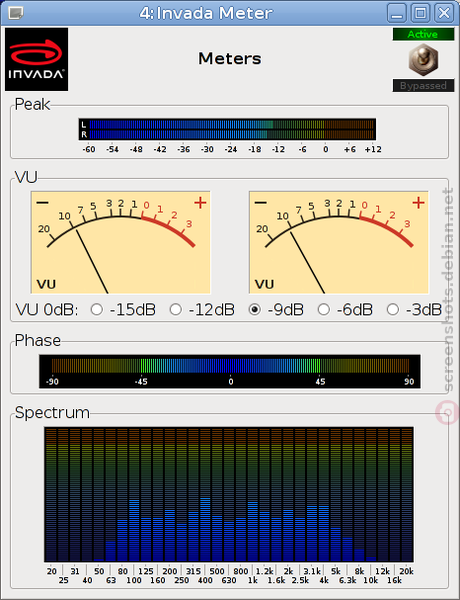
Task: Click the 100 Hz spectrum band column
Action: pos(134,494)
